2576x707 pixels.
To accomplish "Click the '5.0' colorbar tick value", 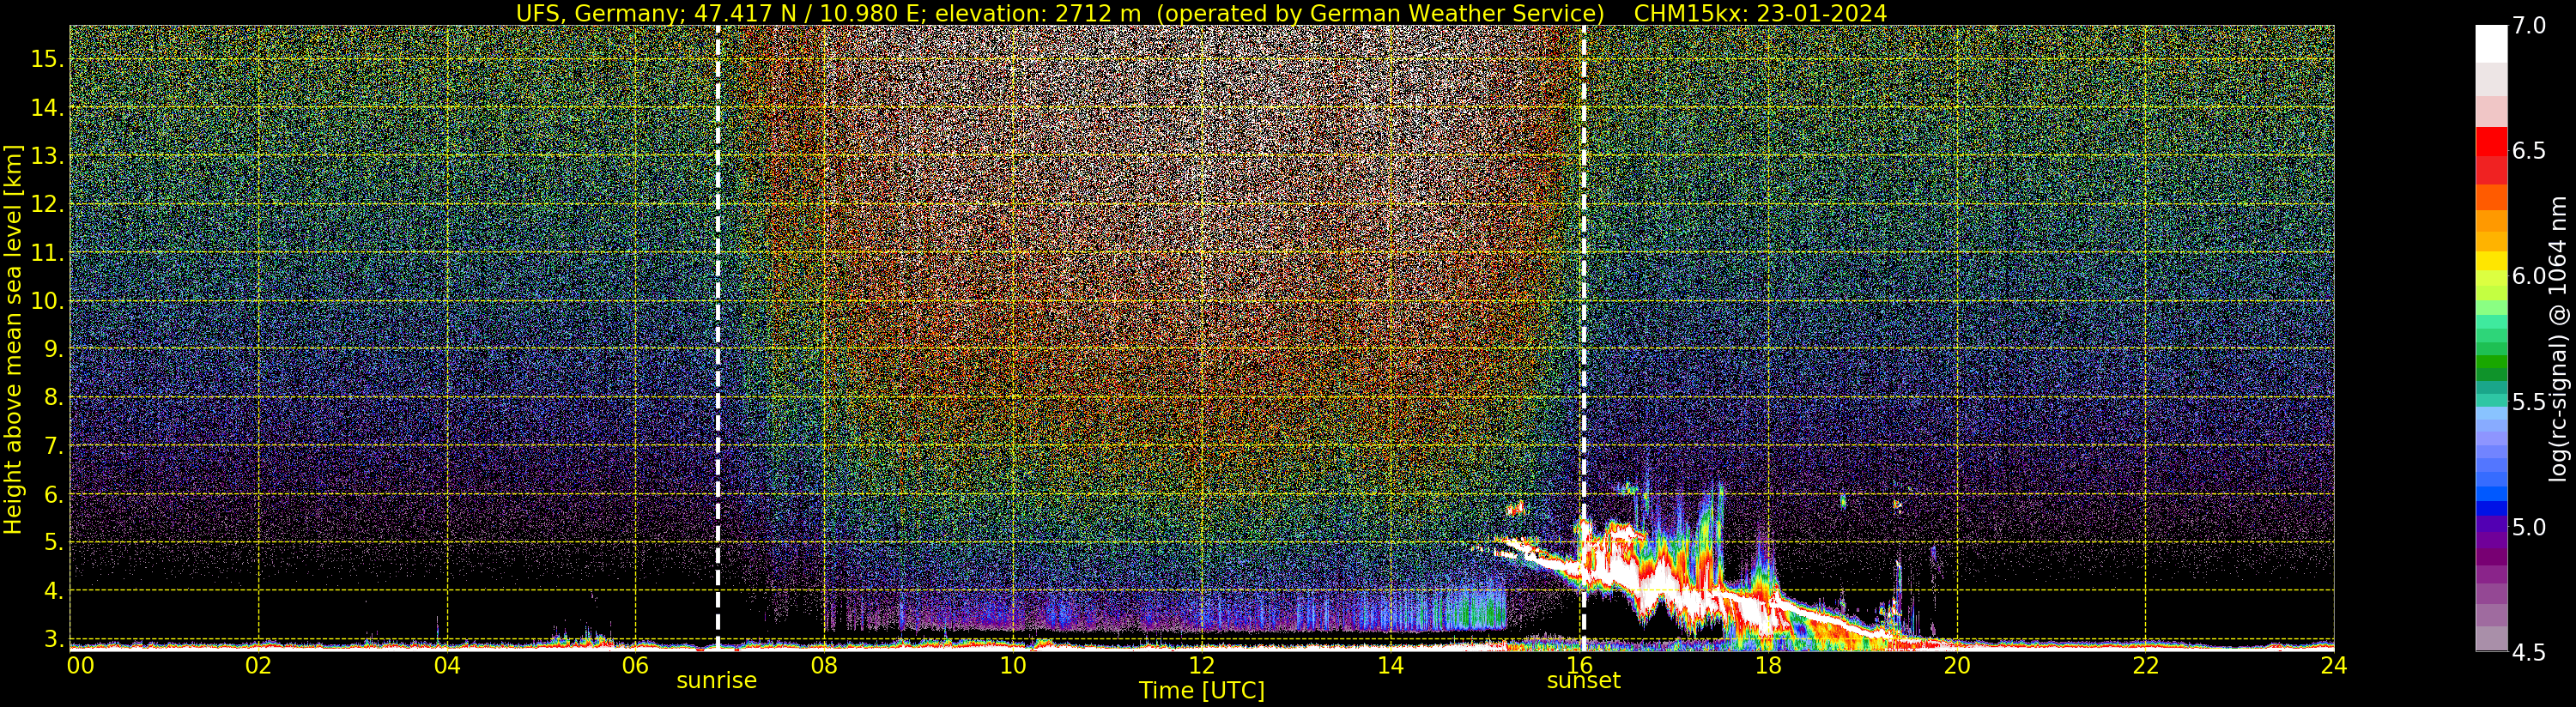I will click(x=2529, y=527).
